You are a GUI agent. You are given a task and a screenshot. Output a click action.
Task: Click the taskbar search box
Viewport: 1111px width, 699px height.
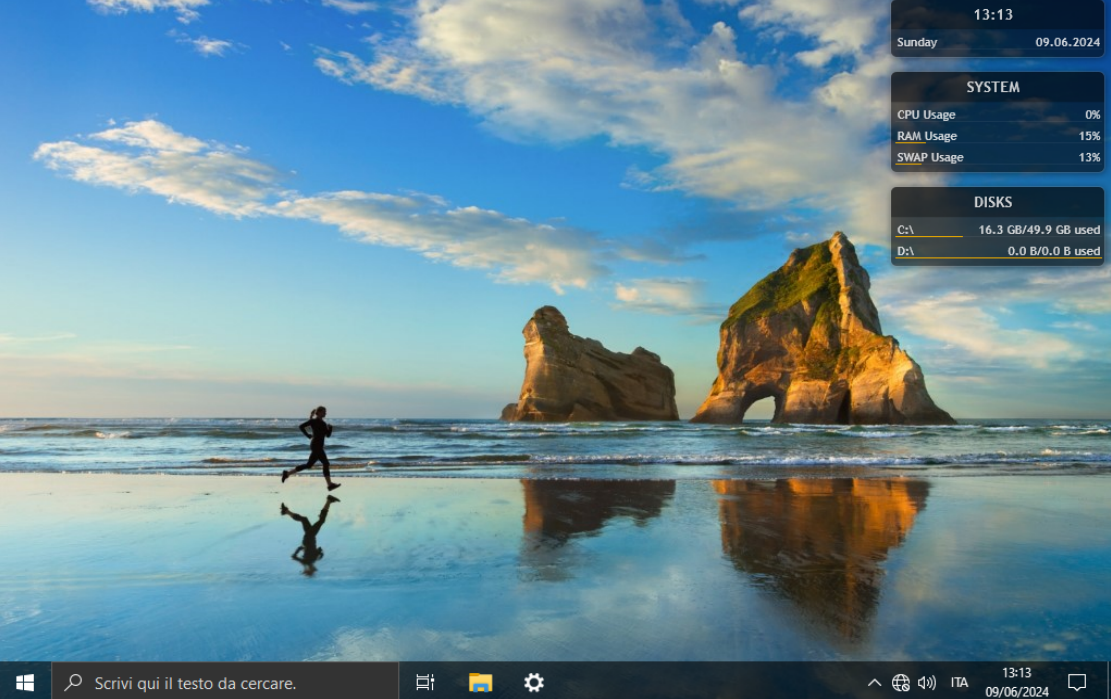[225, 682]
